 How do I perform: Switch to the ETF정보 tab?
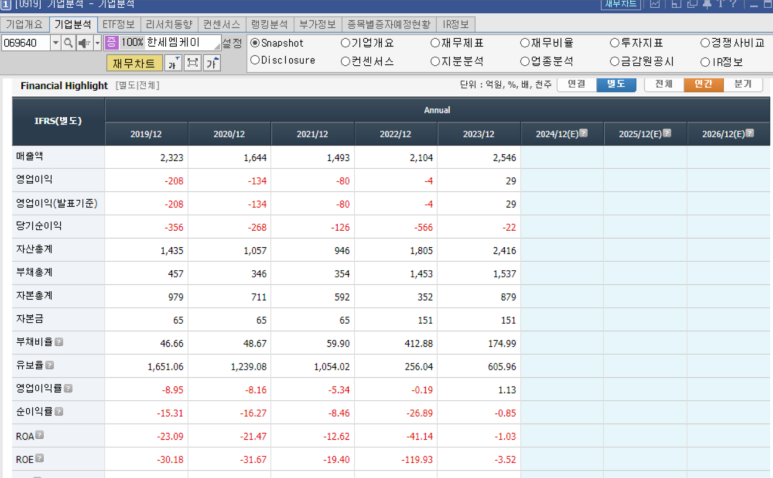pos(118,24)
